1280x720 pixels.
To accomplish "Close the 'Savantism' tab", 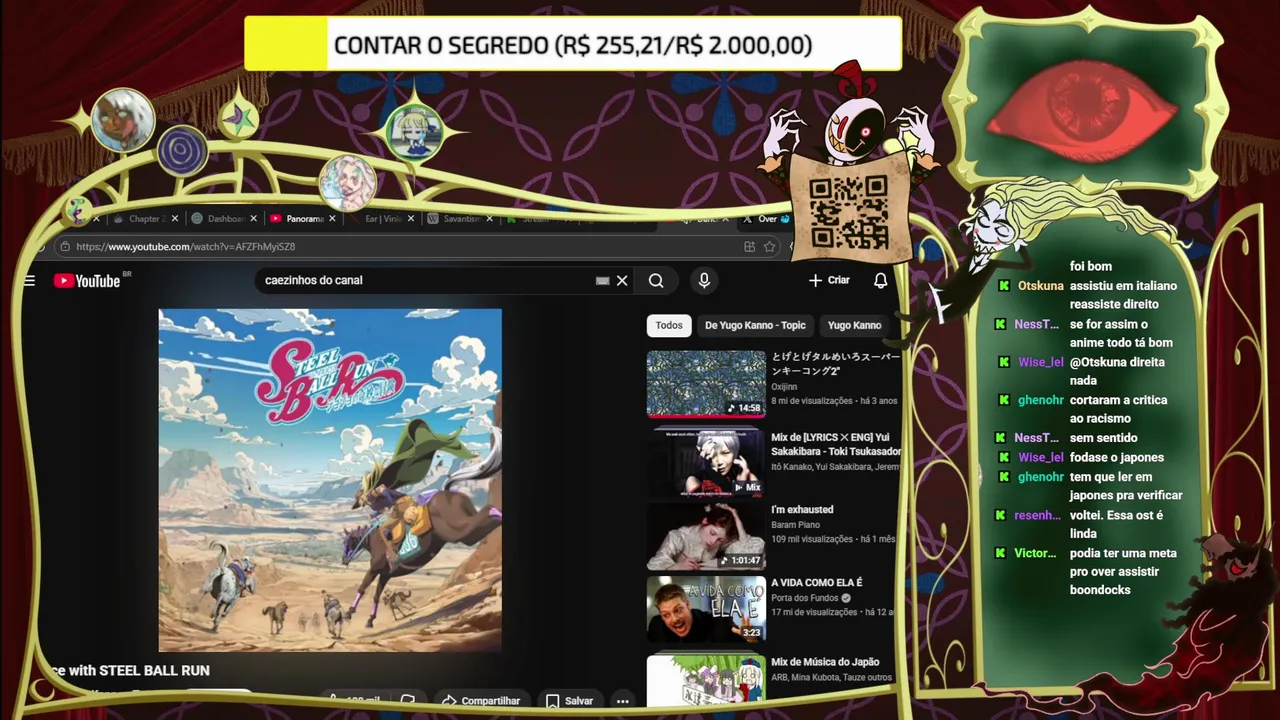I will coord(489,219).
